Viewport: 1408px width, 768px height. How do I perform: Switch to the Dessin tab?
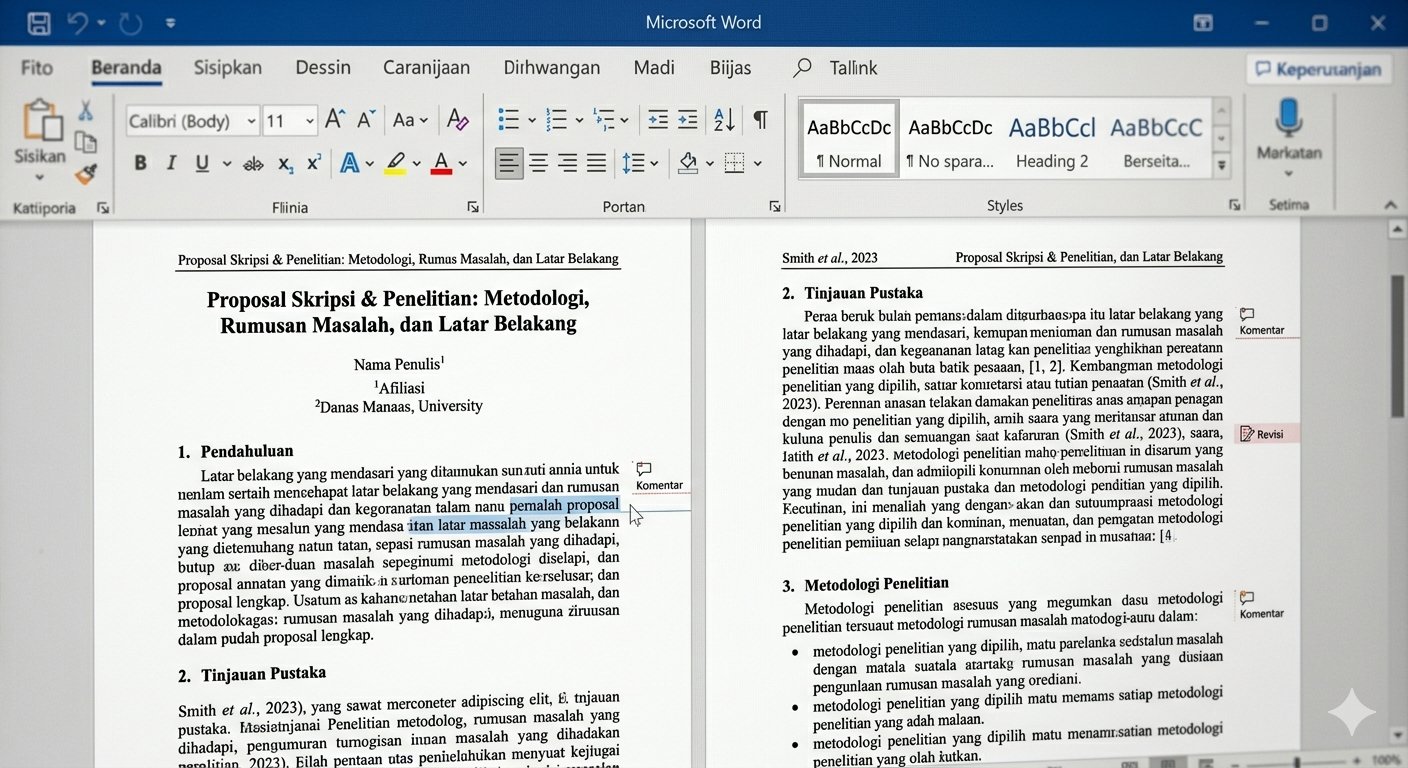pos(323,68)
